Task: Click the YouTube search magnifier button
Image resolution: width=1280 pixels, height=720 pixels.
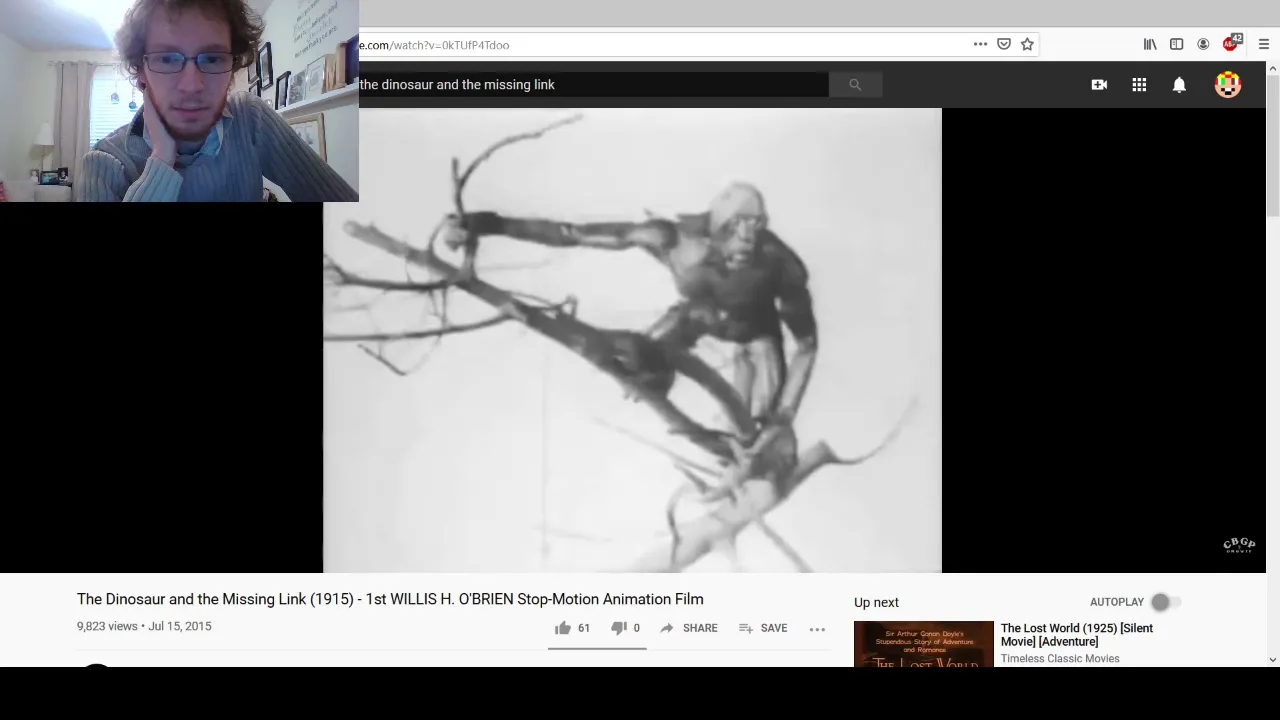Action: [x=855, y=85]
